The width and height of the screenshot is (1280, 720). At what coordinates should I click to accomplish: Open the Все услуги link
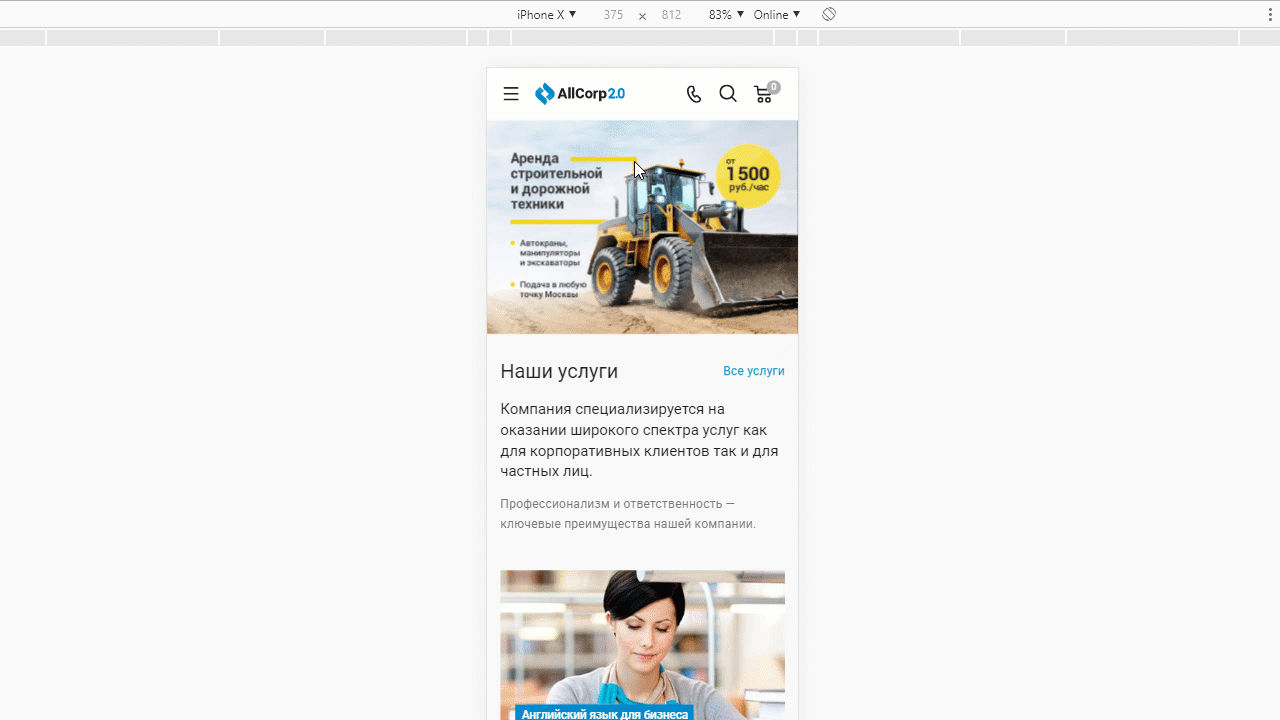point(754,371)
